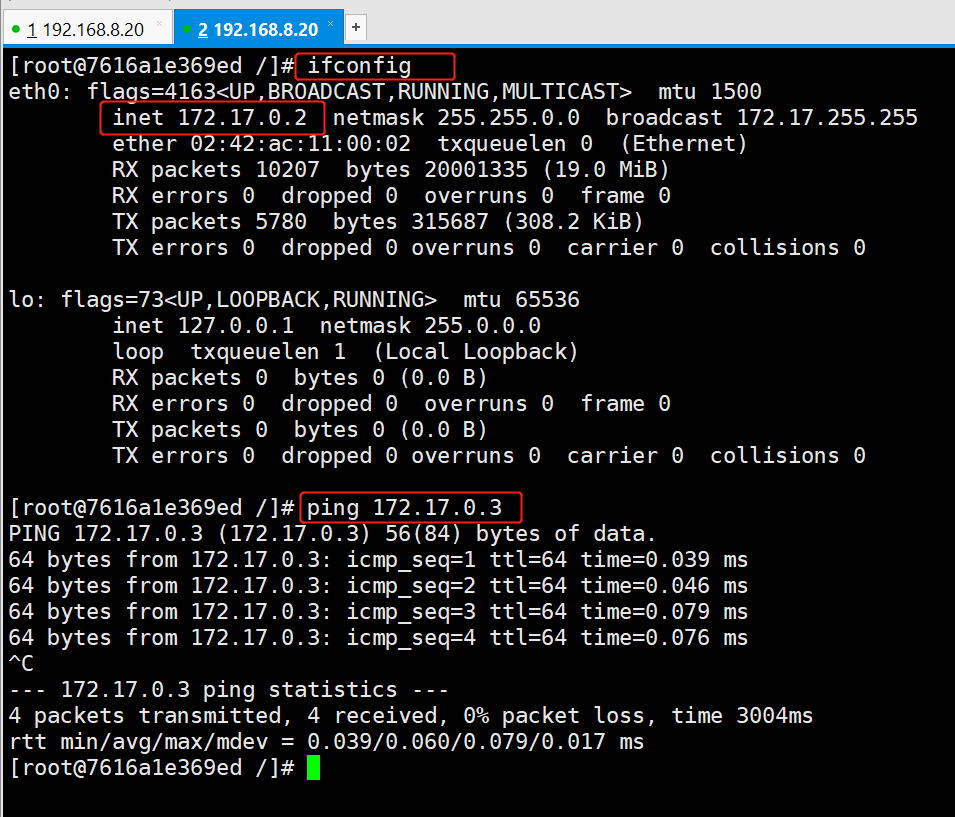Click inet 127.0.0.1 loopback address
The width and height of the screenshot is (955, 817).
pyautogui.click(x=203, y=326)
